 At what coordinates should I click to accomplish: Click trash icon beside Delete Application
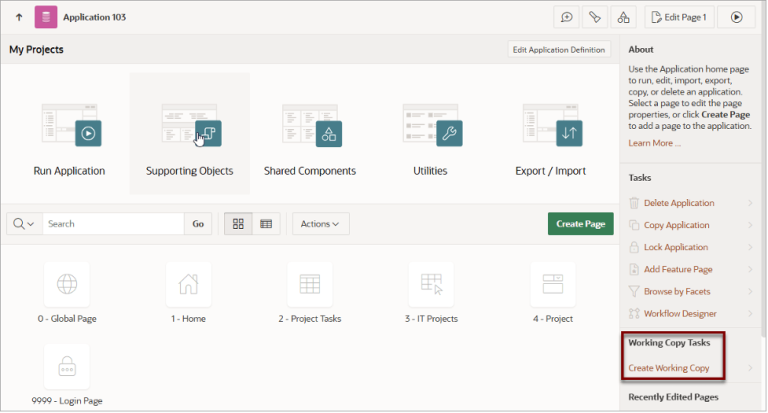click(634, 203)
